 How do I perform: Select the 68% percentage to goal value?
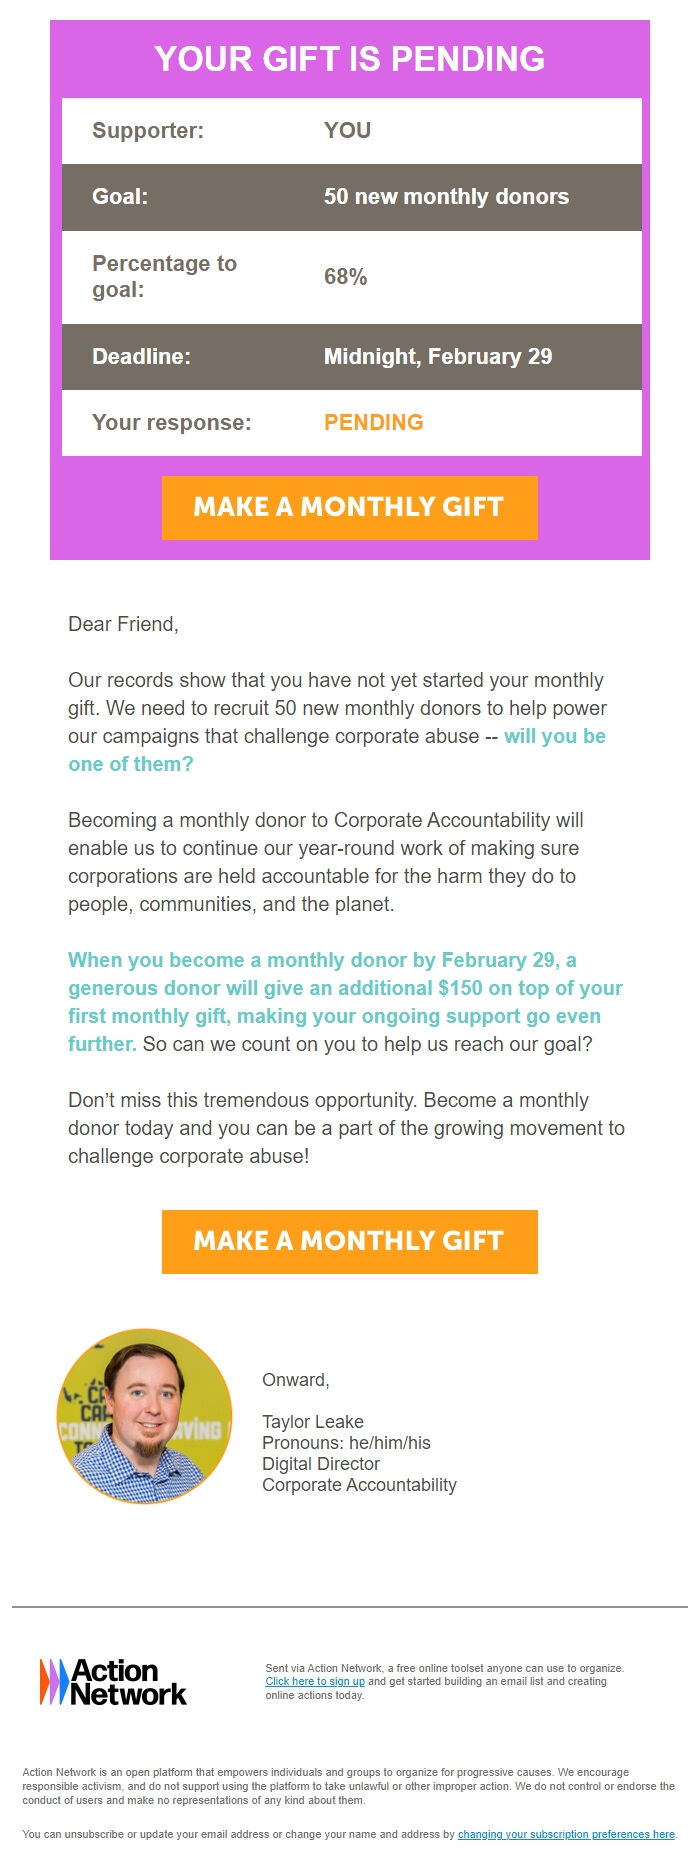pyautogui.click(x=344, y=277)
